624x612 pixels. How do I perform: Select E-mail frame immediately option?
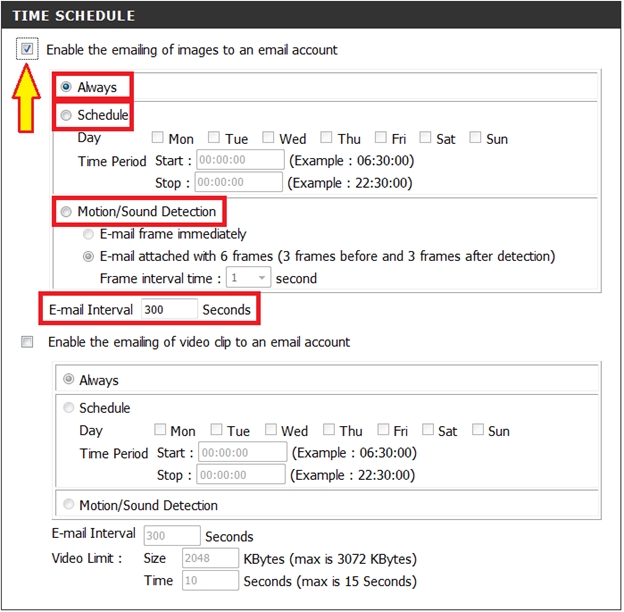pos(89,234)
